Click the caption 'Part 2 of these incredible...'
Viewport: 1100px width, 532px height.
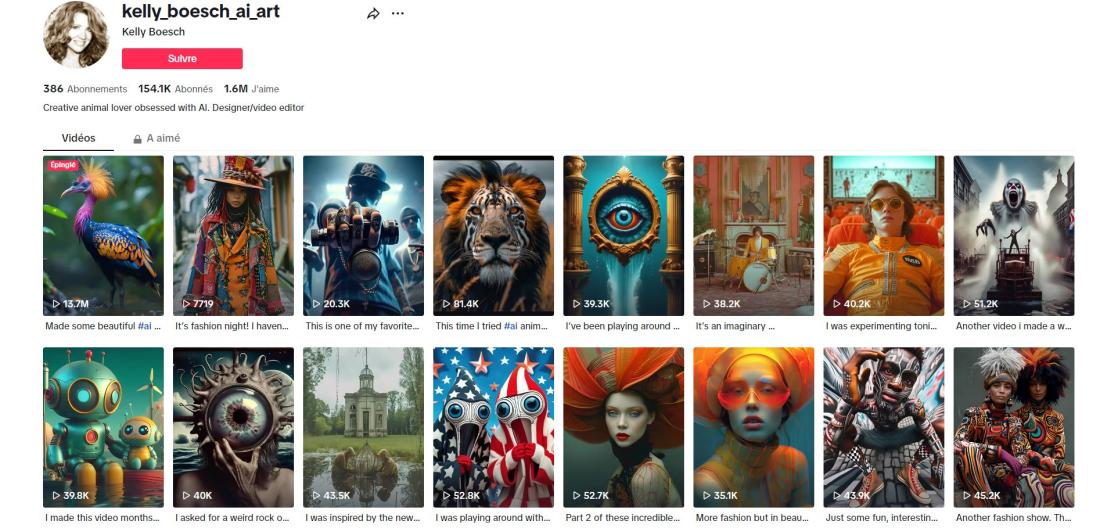pos(623,518)
